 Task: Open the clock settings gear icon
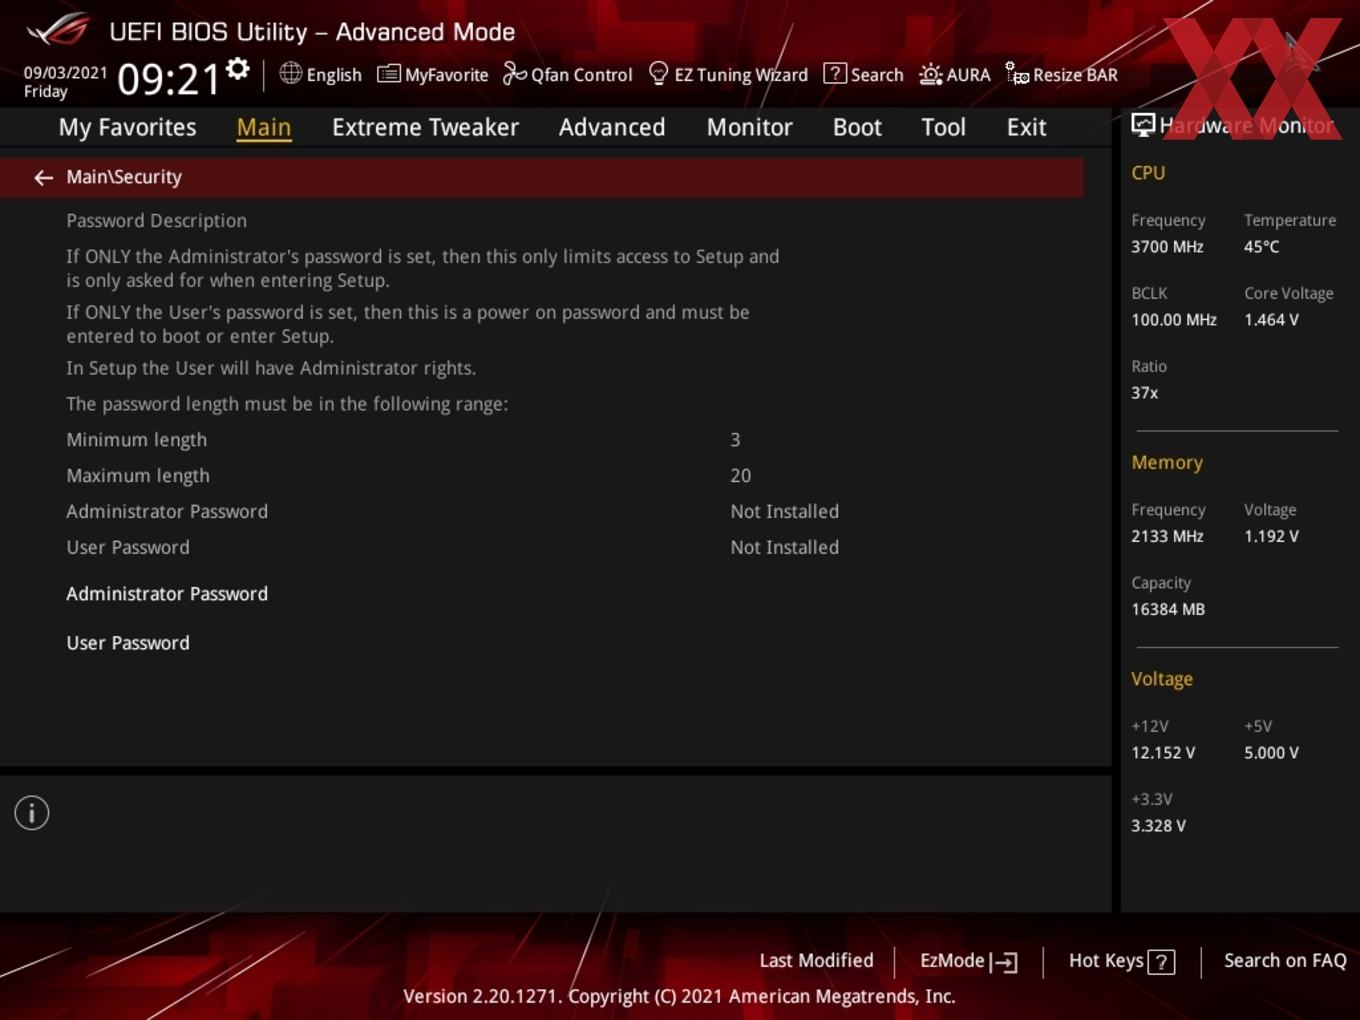click(x=238, y=69)
